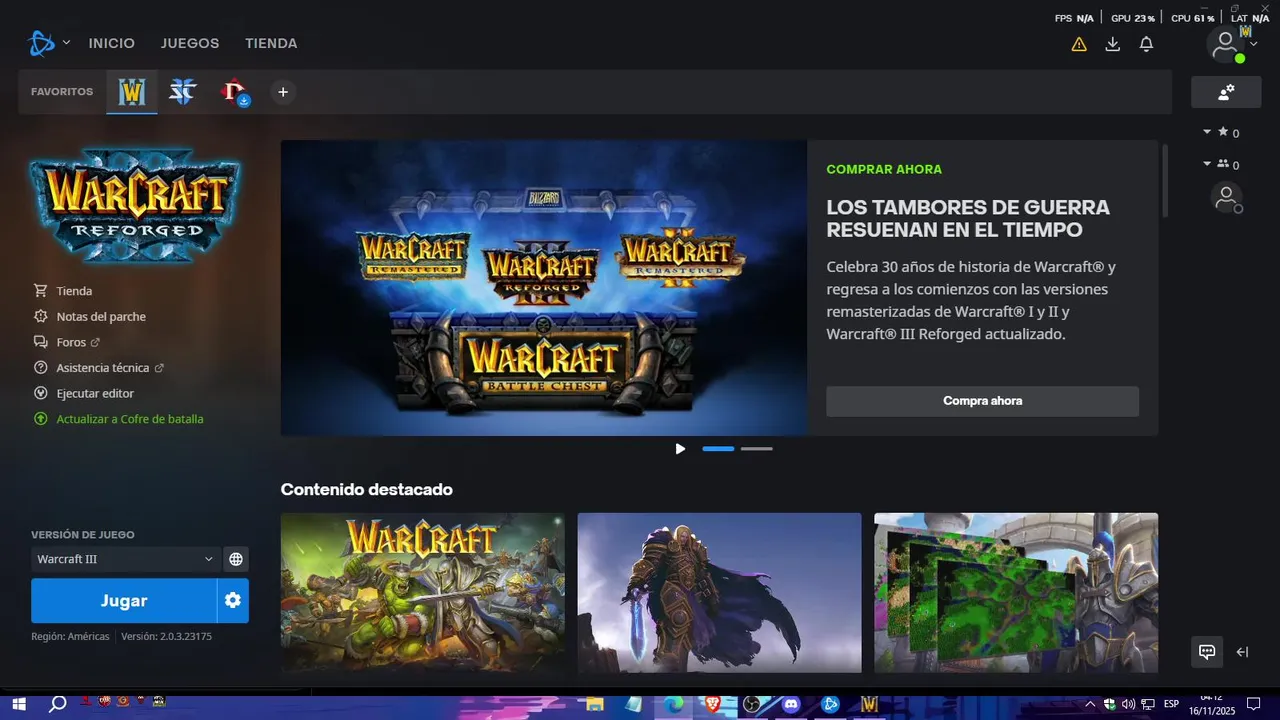
Task: Expand the dropdown arrow beside Battle.net logo
Action: (x=66, y=43)
